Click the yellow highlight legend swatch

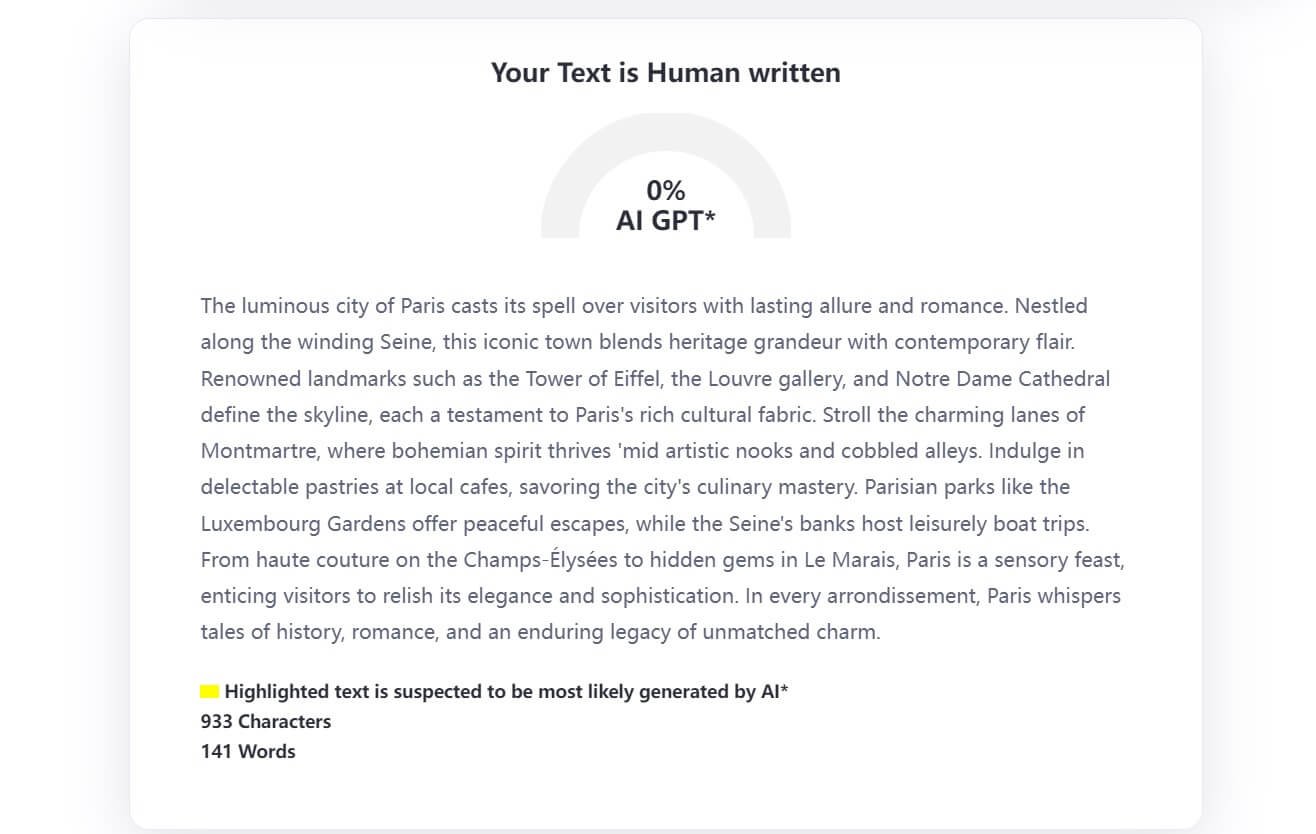tap(210, 691)
